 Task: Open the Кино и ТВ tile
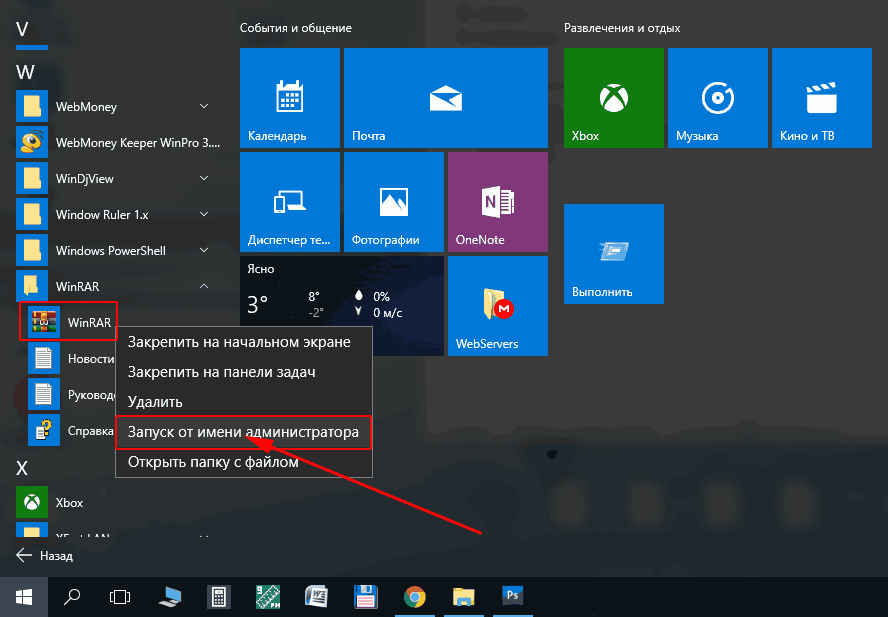click(822, 97)
